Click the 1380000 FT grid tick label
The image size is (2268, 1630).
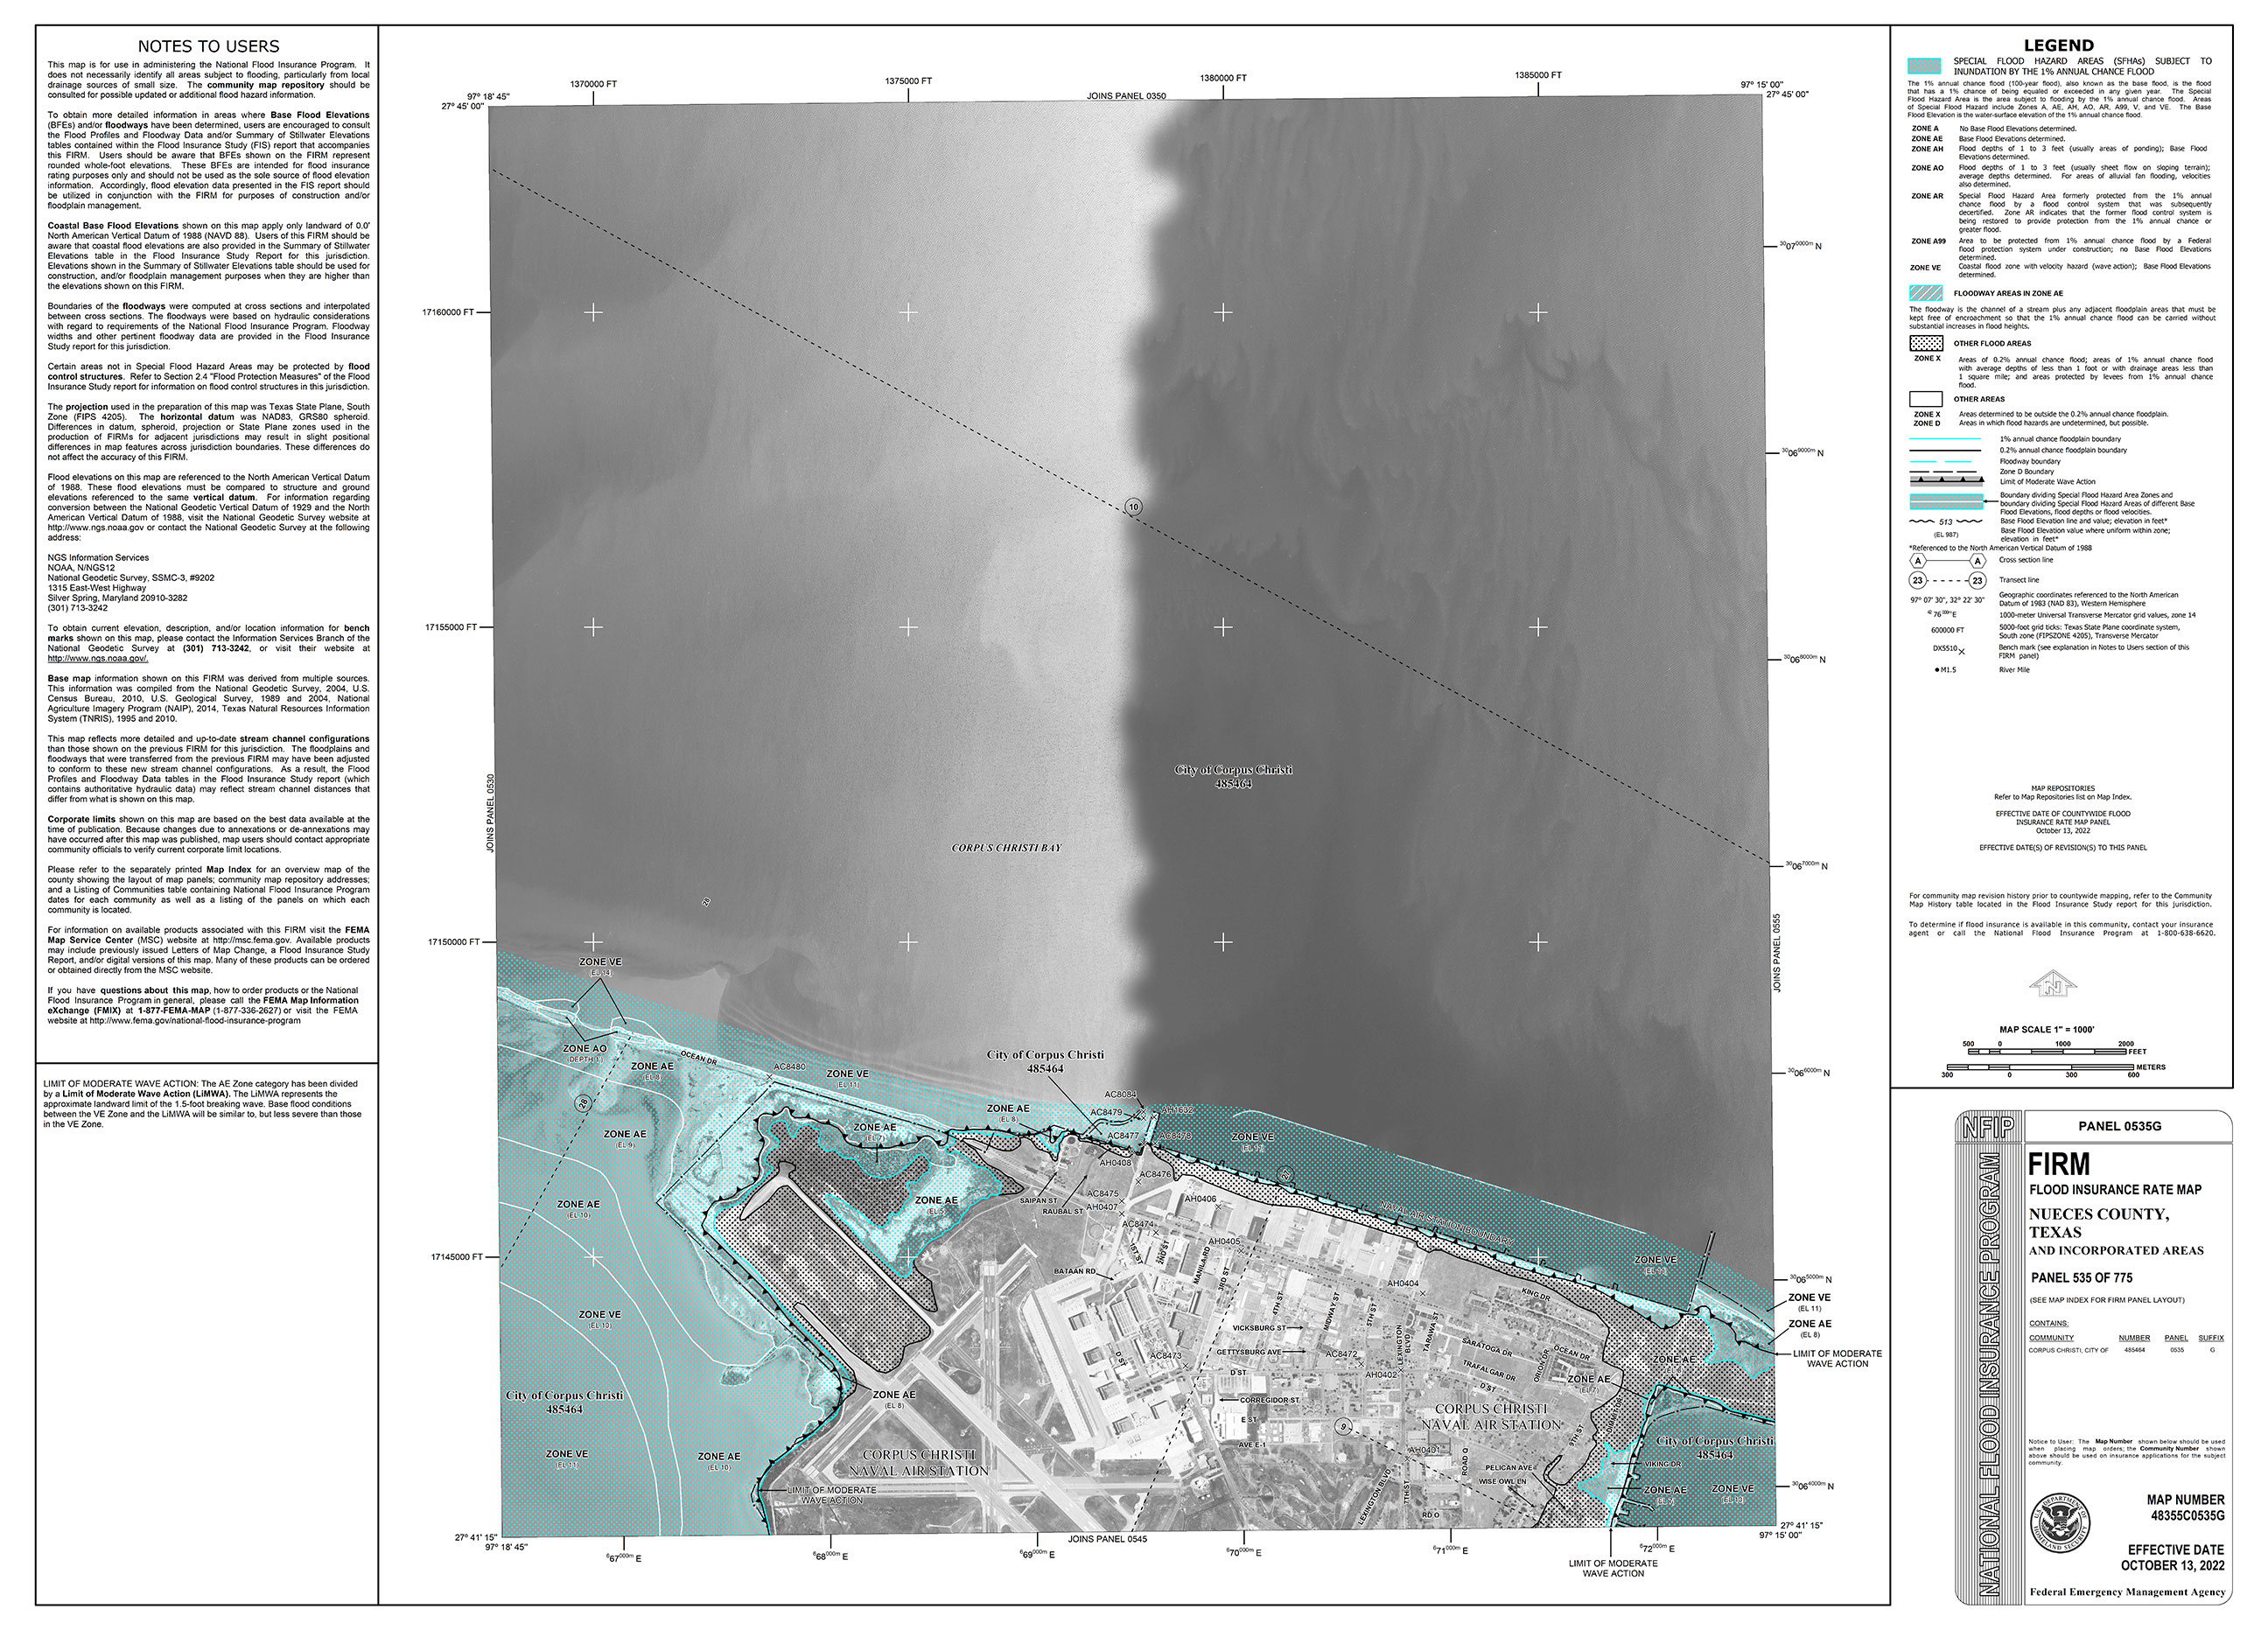pyautogui.click(x=1223, y=78)
